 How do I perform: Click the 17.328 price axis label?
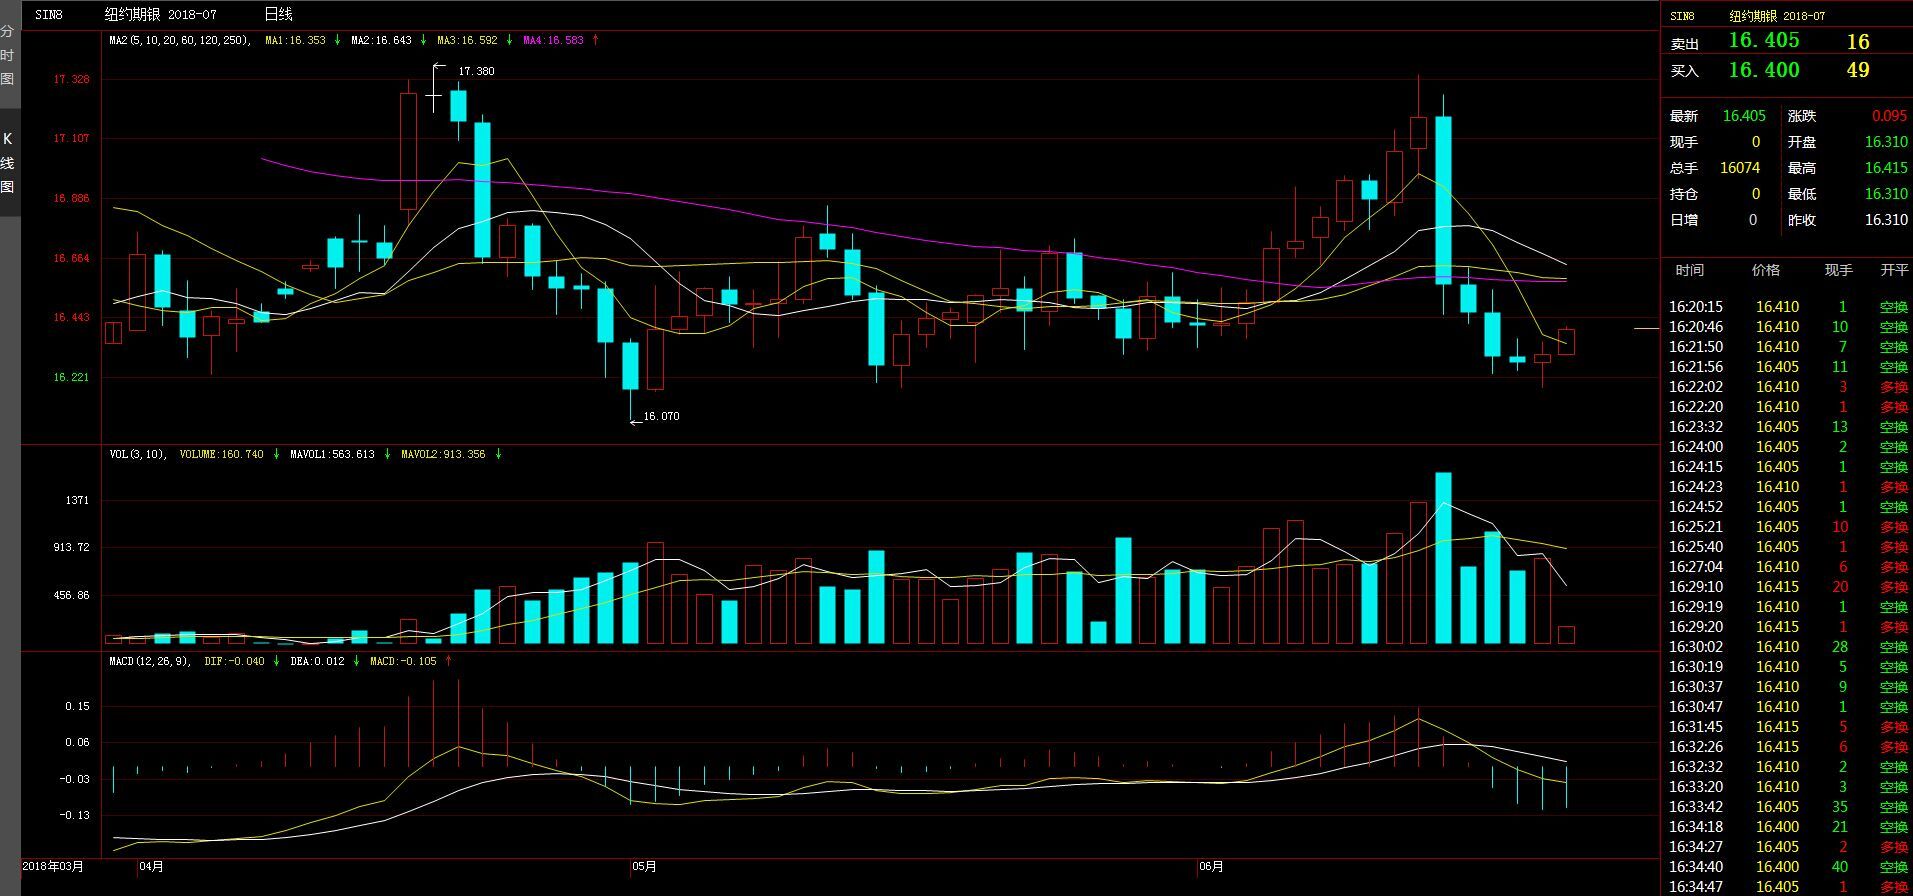coord(71,79)
